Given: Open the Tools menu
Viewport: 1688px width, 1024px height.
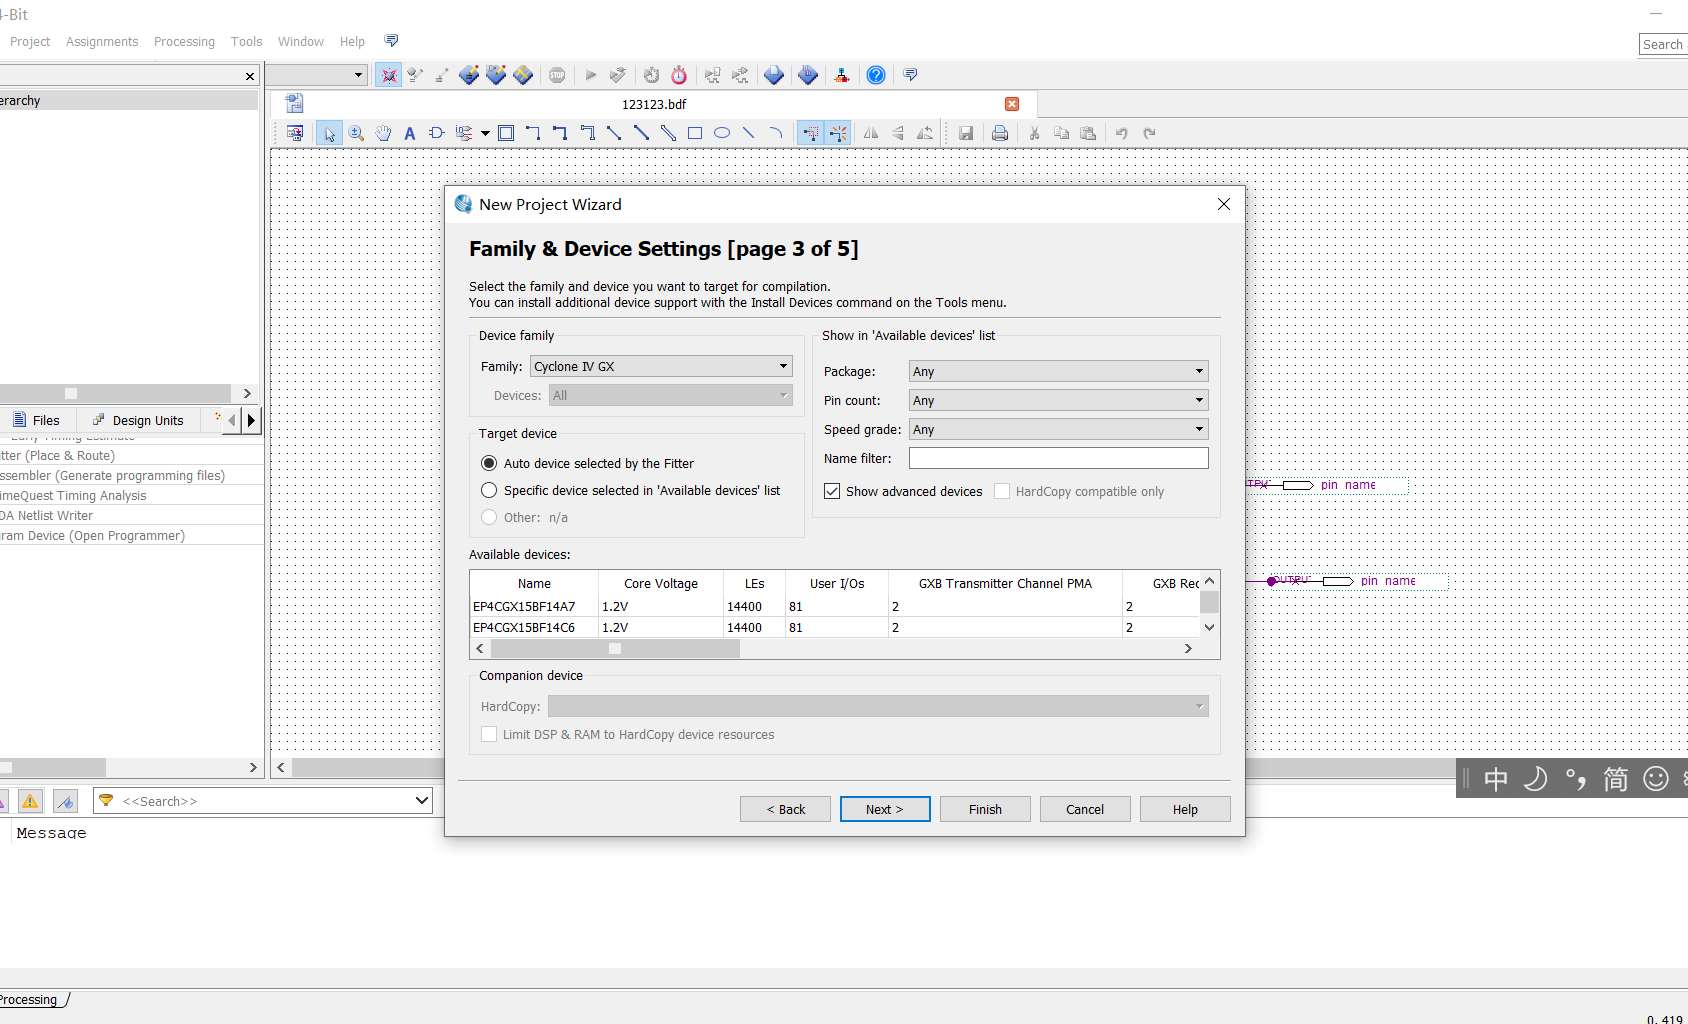Looking at the screenshot, I should 246,42.
